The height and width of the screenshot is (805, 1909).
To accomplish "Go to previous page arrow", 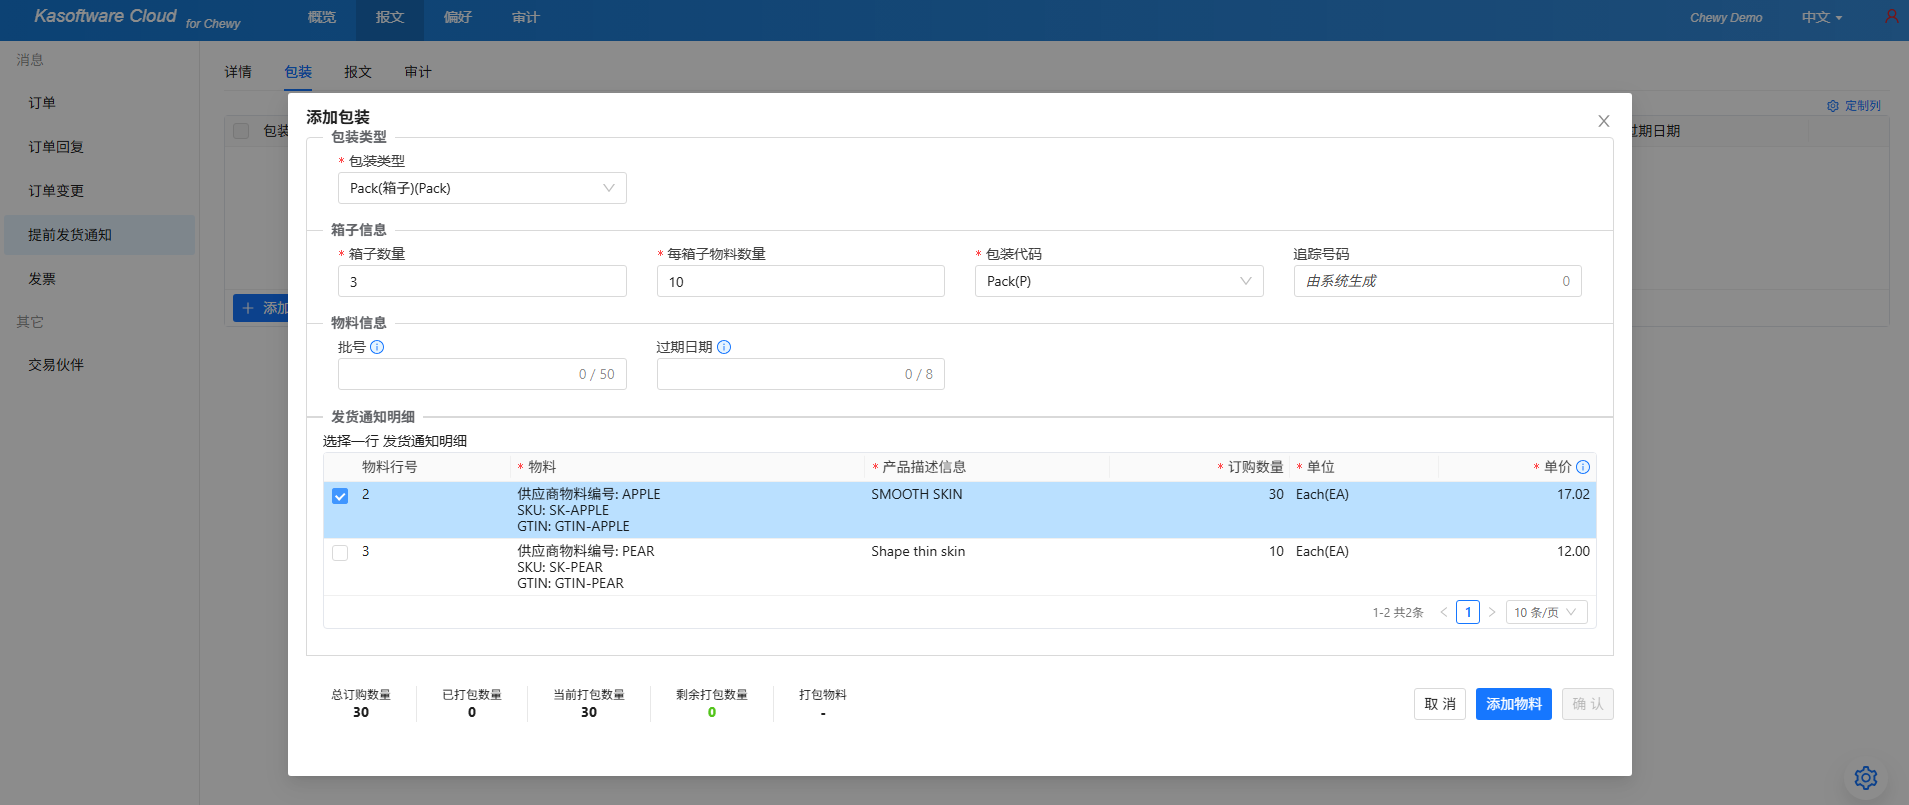I will point(1443,612).
